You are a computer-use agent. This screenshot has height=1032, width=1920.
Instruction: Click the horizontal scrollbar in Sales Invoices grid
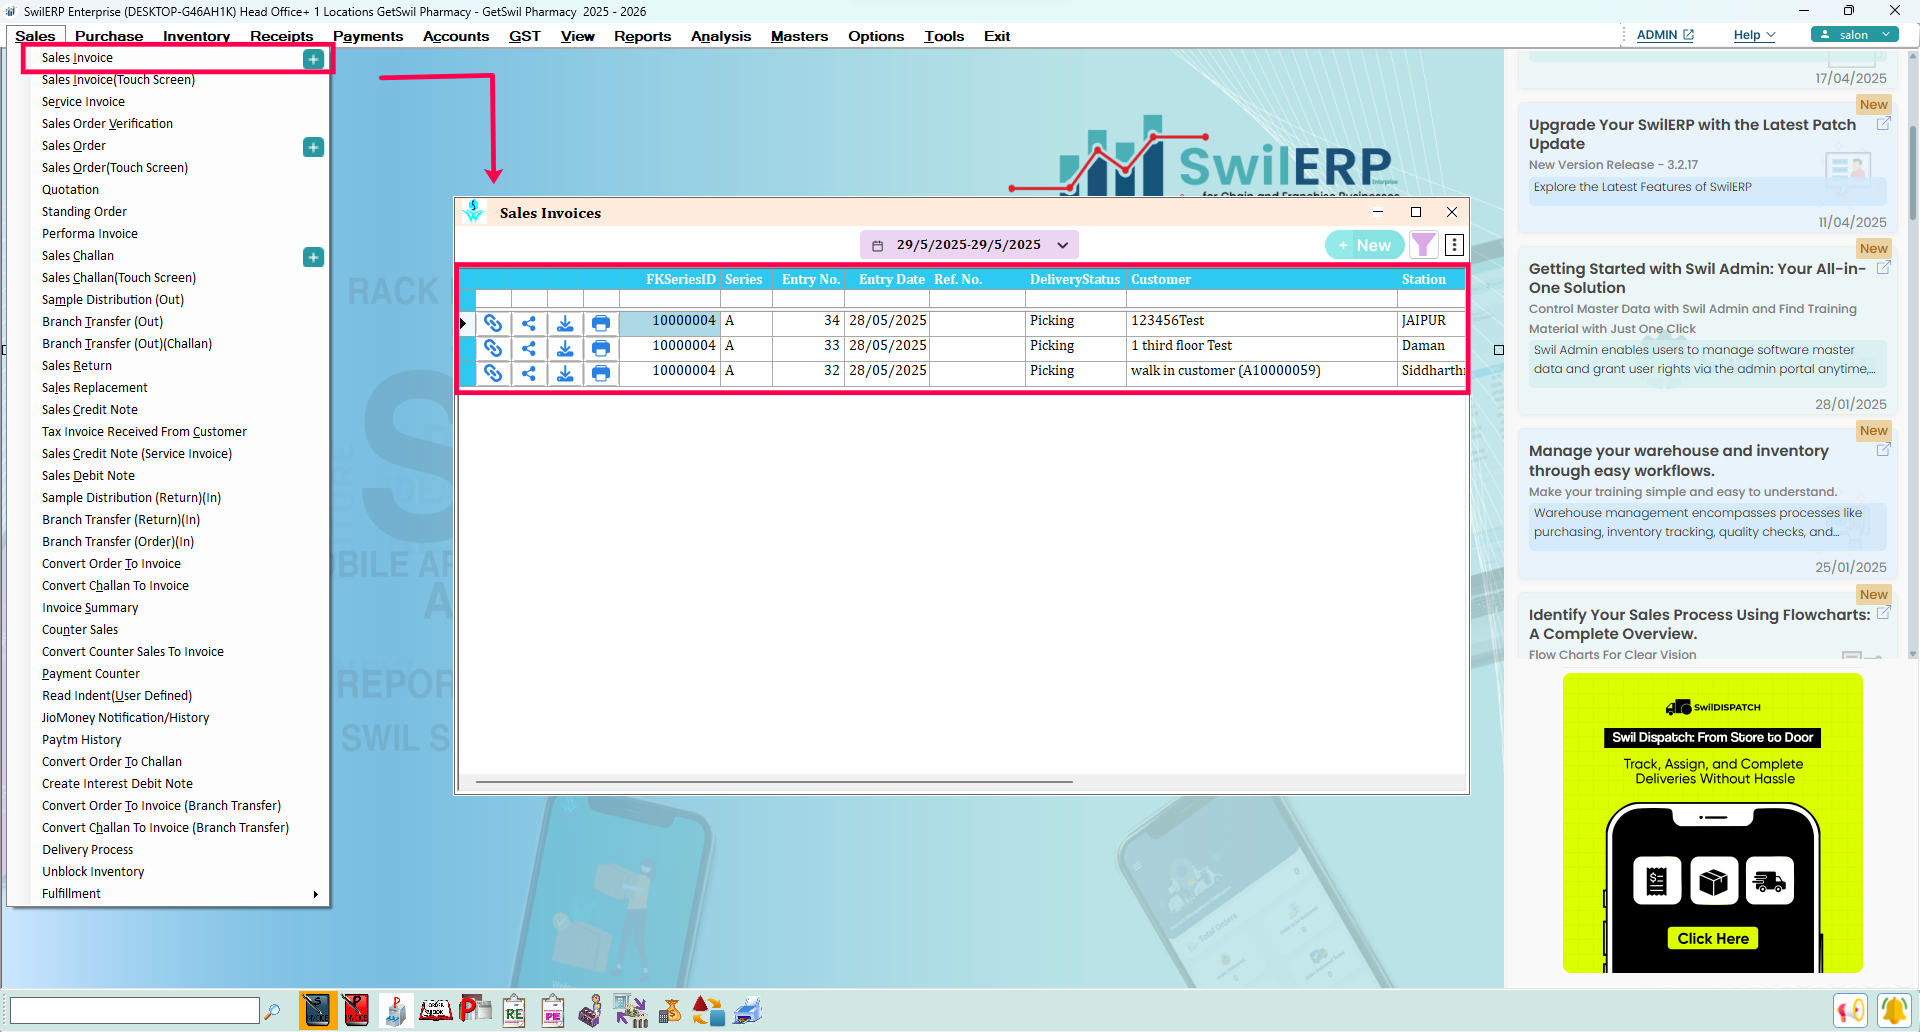774,782
